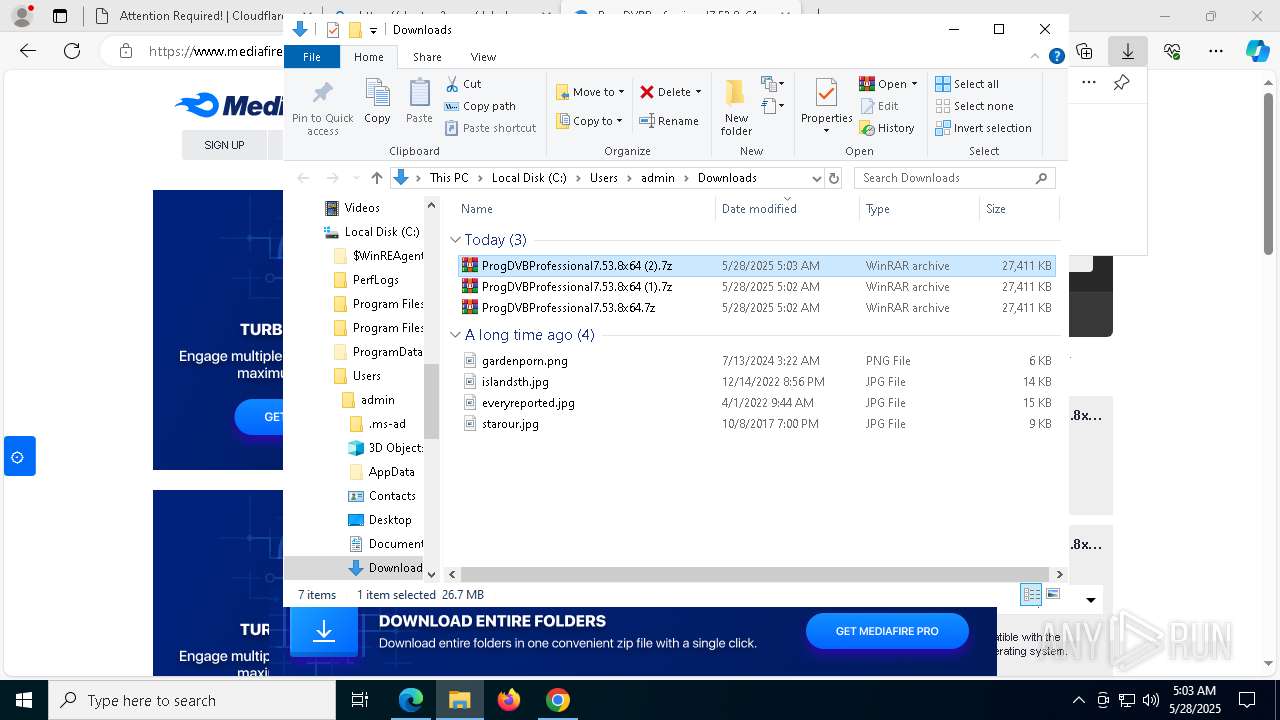Select gardenporn.png file

(756, 361)
